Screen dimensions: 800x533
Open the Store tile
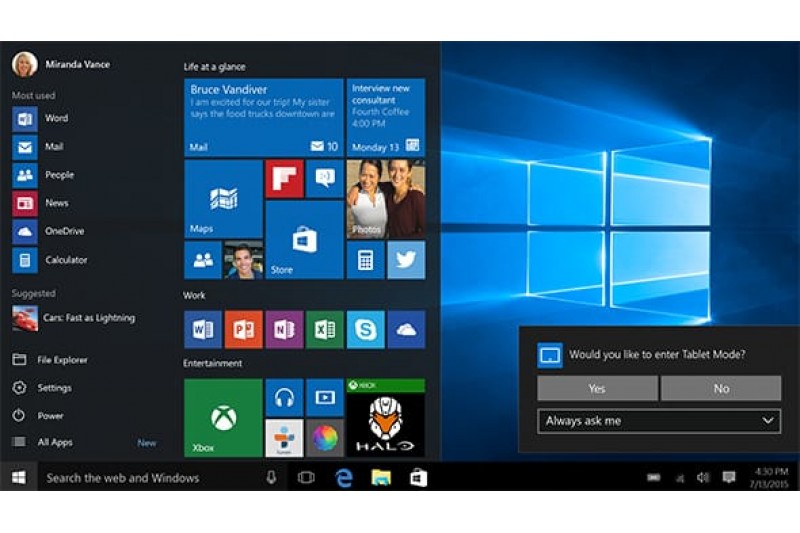point(305,240)
